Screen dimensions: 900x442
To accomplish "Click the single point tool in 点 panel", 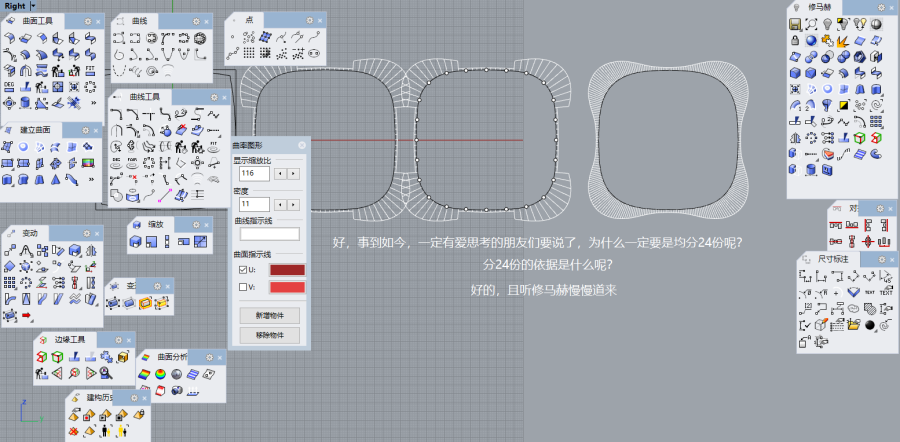I will tap(233, 38).
